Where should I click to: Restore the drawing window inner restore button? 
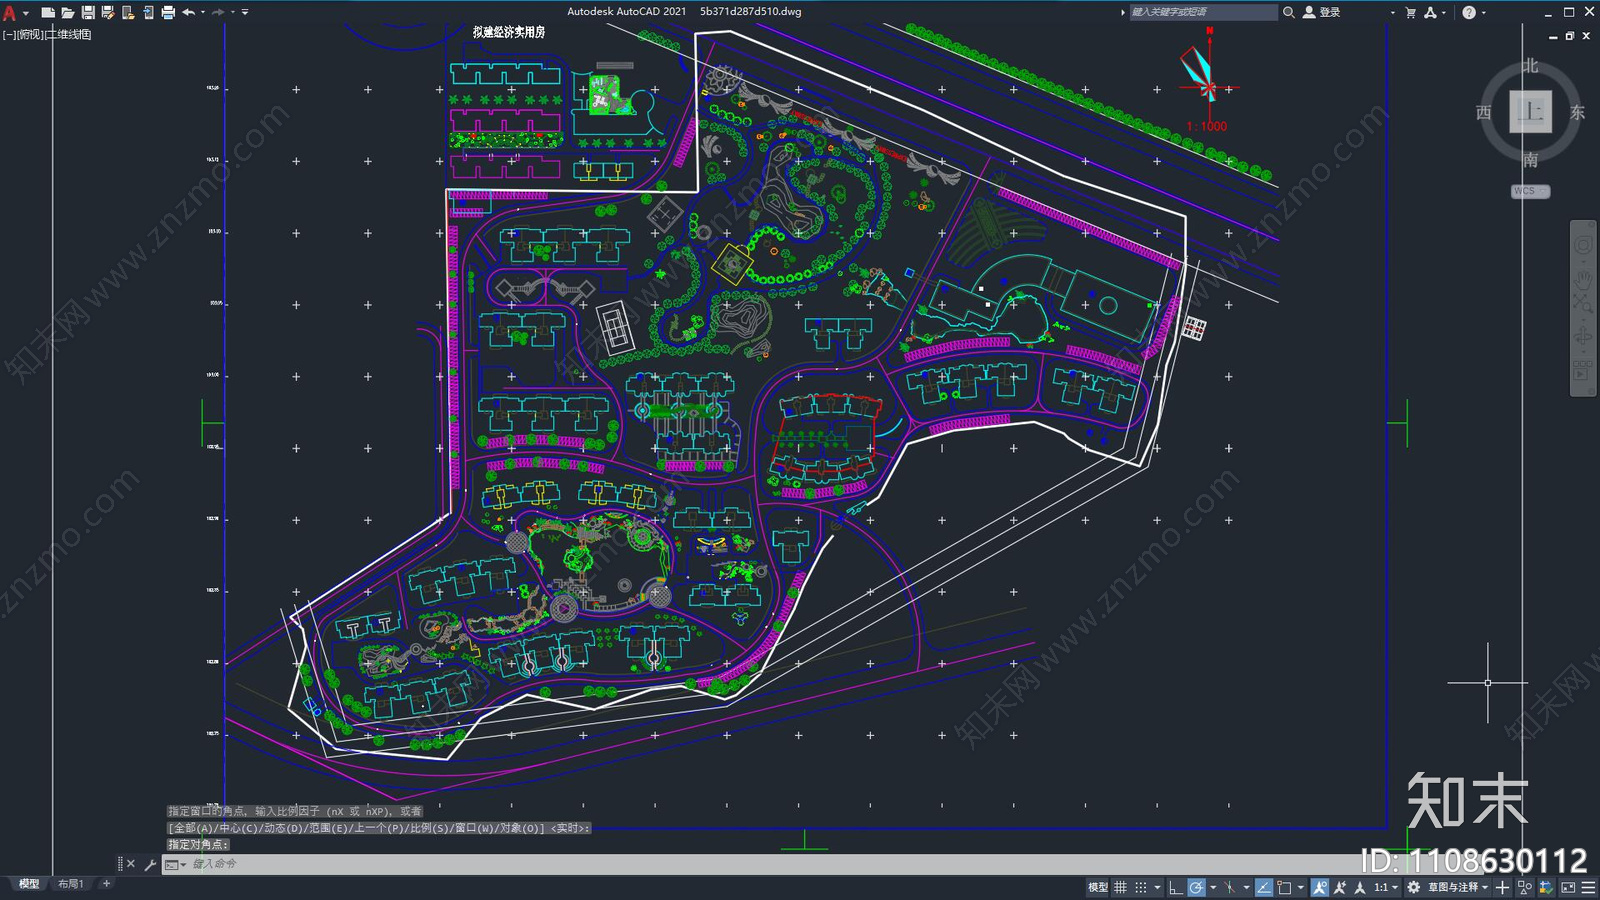[x=1570, y=36]
